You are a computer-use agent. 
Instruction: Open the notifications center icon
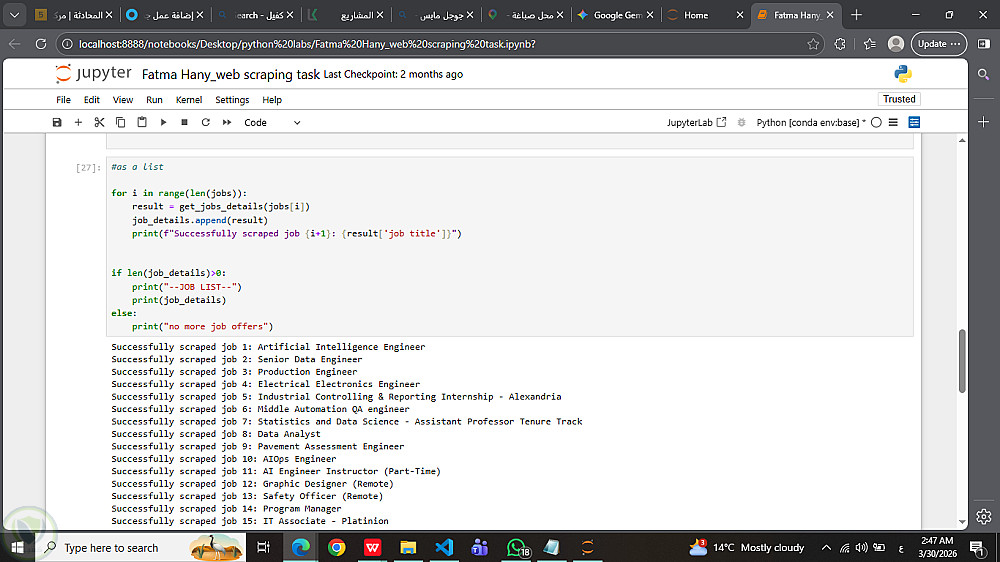tap(976, 547)
